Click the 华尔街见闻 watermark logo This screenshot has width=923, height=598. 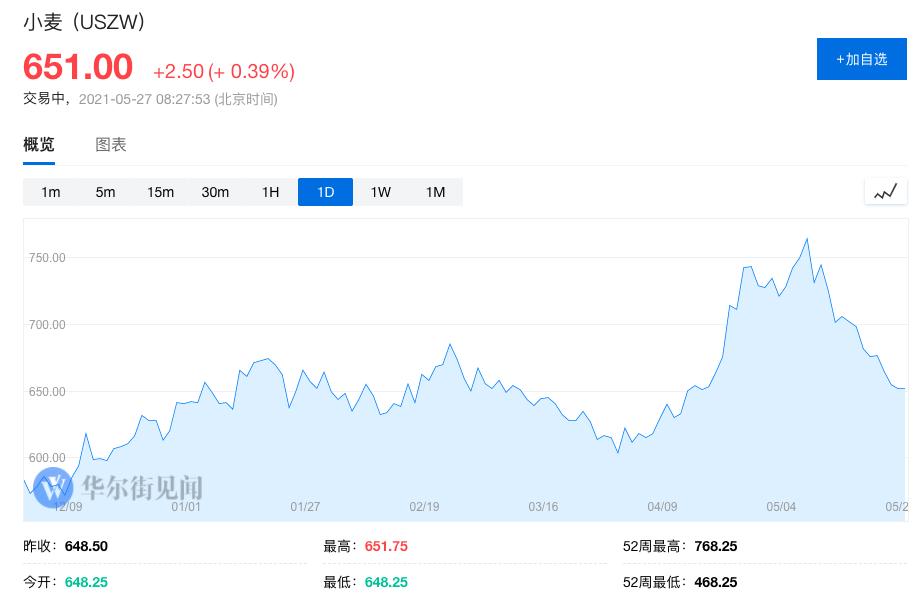click(x=118, y=487)
